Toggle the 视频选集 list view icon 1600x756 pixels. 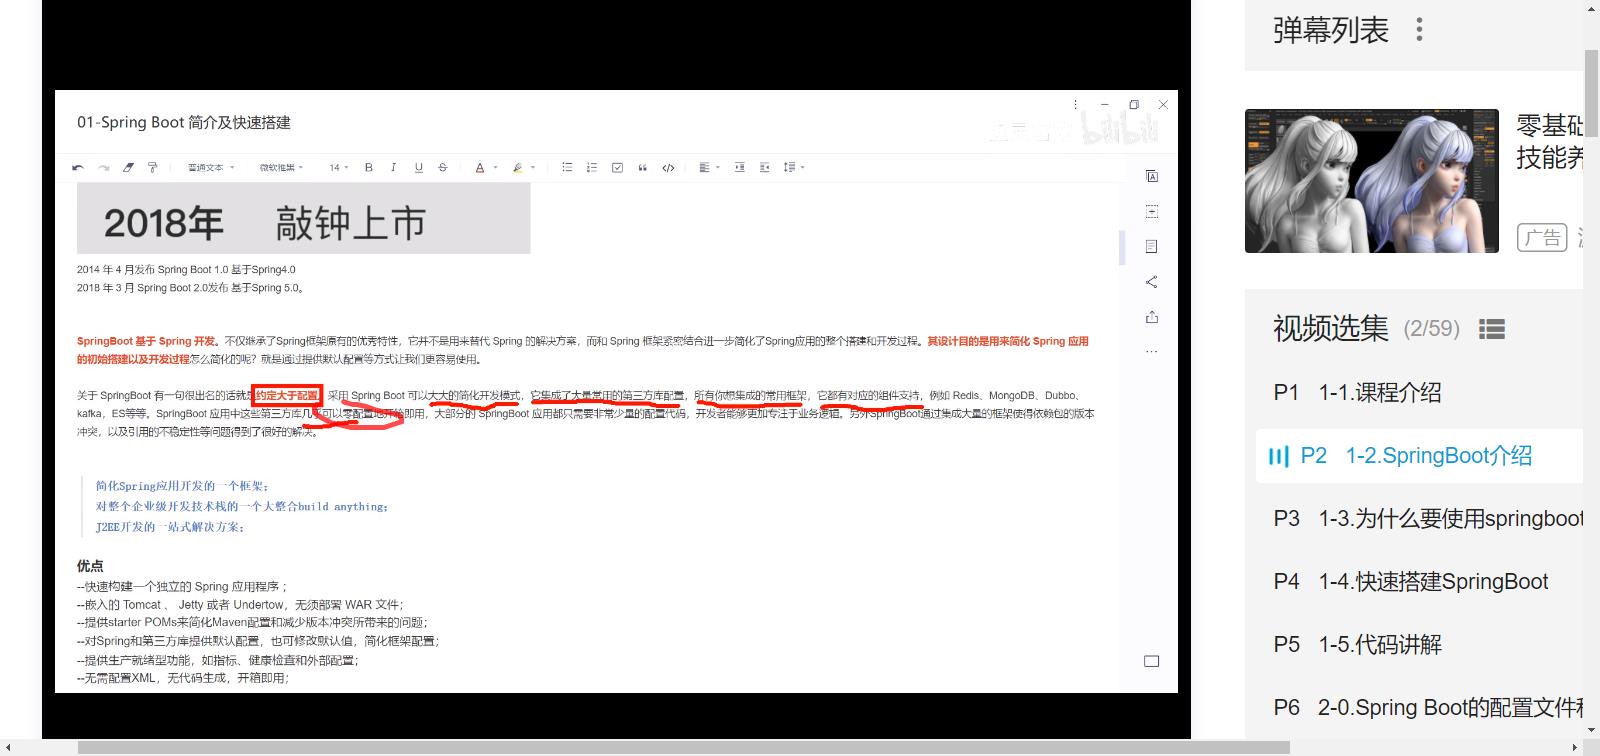coord(1492,329)
